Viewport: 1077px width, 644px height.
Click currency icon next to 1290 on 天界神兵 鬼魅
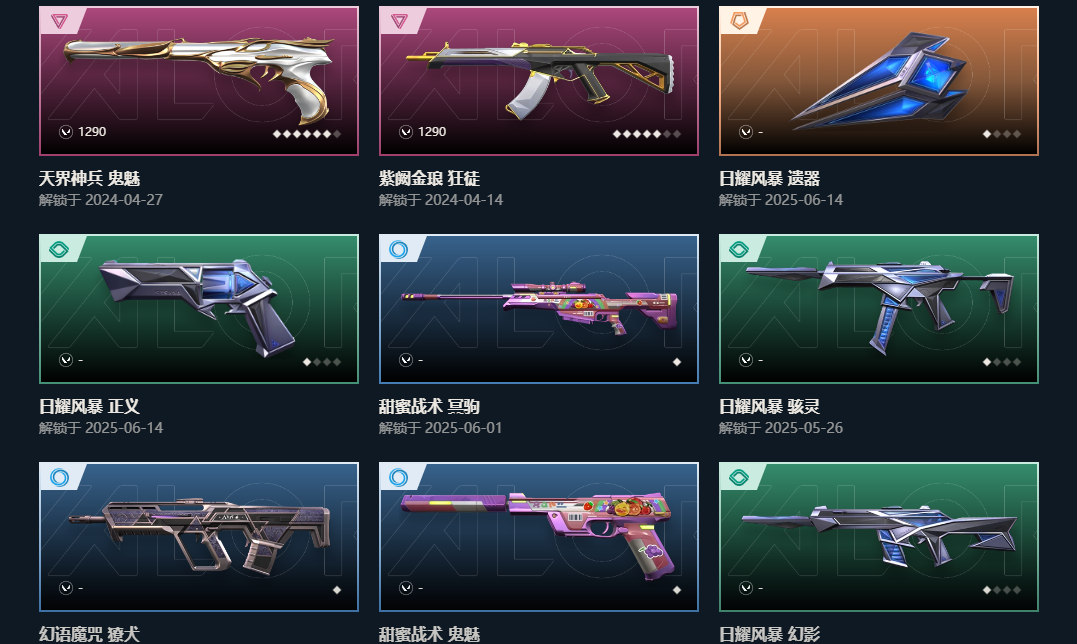tap(66, 132)
